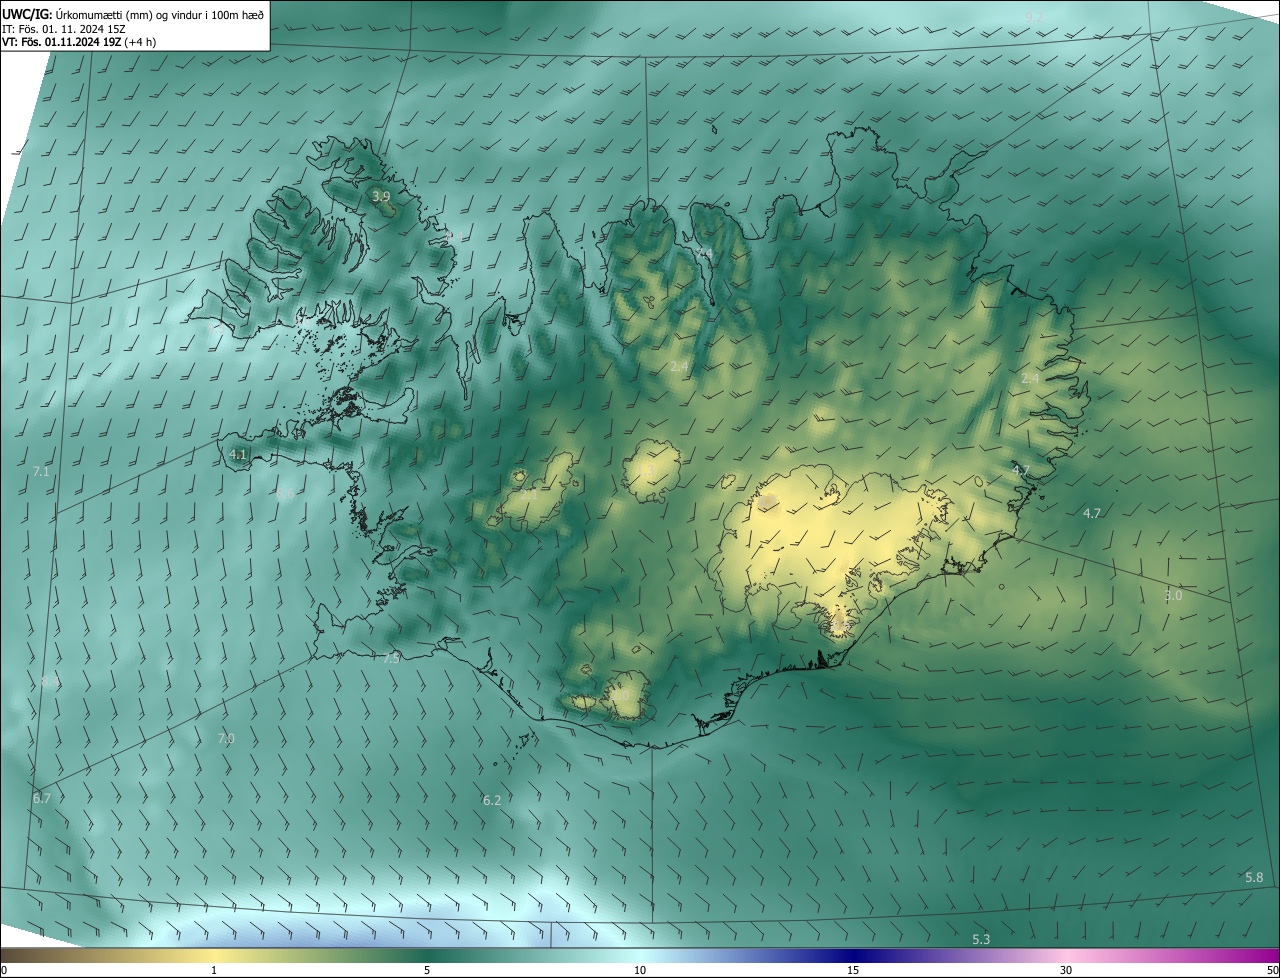
Task: Click the 3.9 value label in the Westfjords
Action: 381,197
